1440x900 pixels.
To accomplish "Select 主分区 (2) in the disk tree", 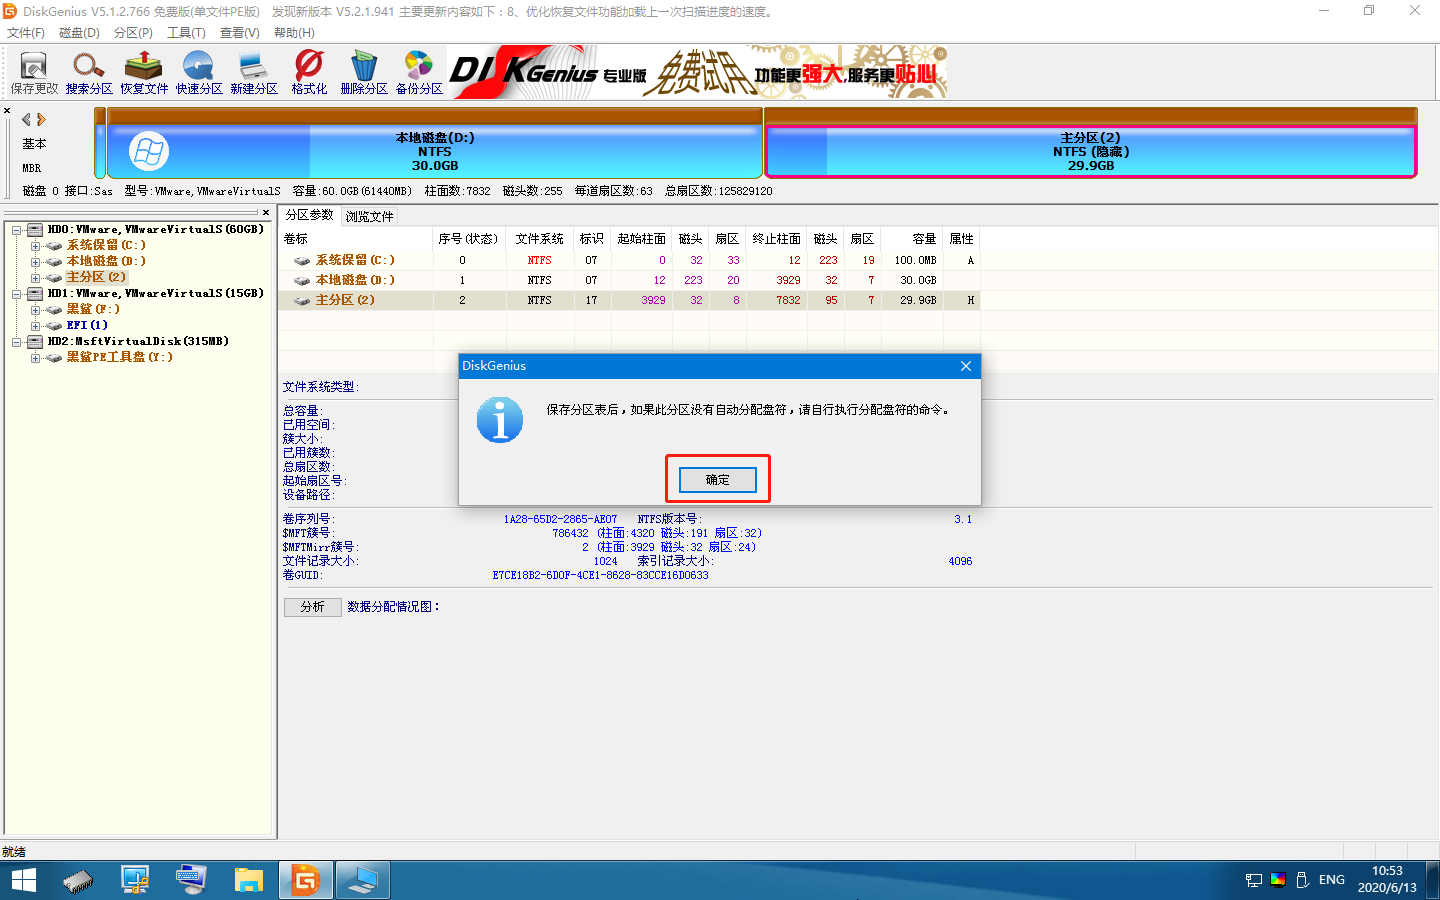I will coord(96,277).
